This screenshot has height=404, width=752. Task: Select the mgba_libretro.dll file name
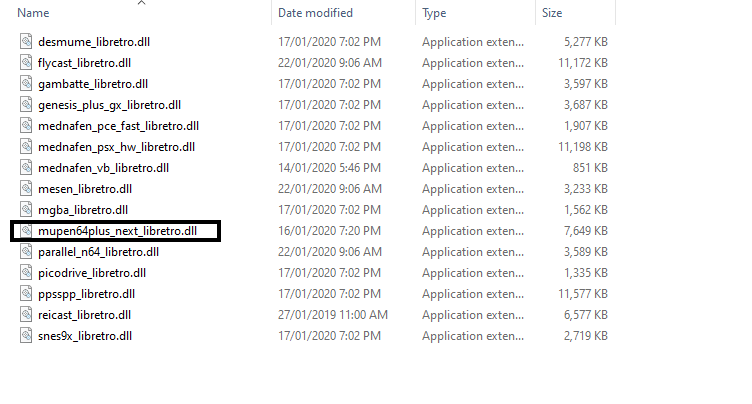(83, 210)
